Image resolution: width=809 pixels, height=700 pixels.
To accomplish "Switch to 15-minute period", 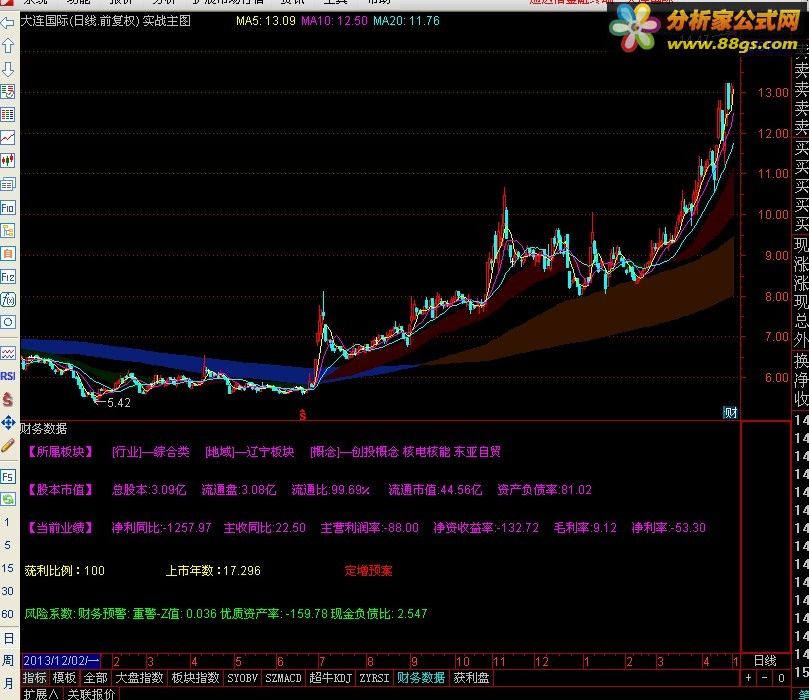I will coord(7,568).
